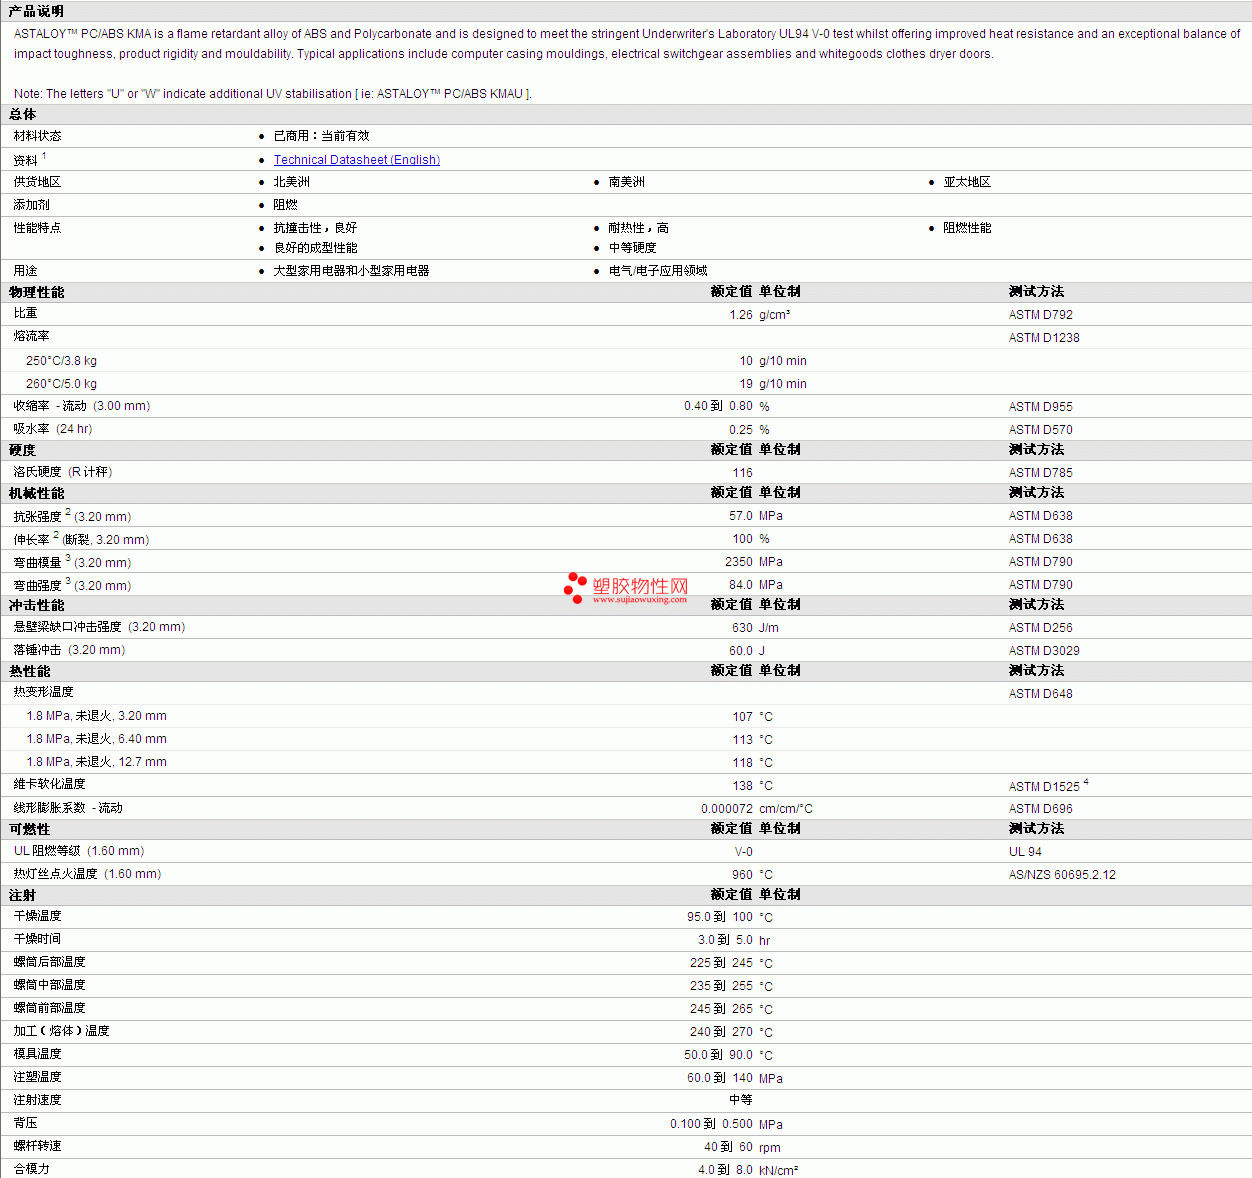The image size is (1252, 1178).
Task: Click the 大型家用电器和小型家用电器 use entry
Action: (x=352, y=272)
